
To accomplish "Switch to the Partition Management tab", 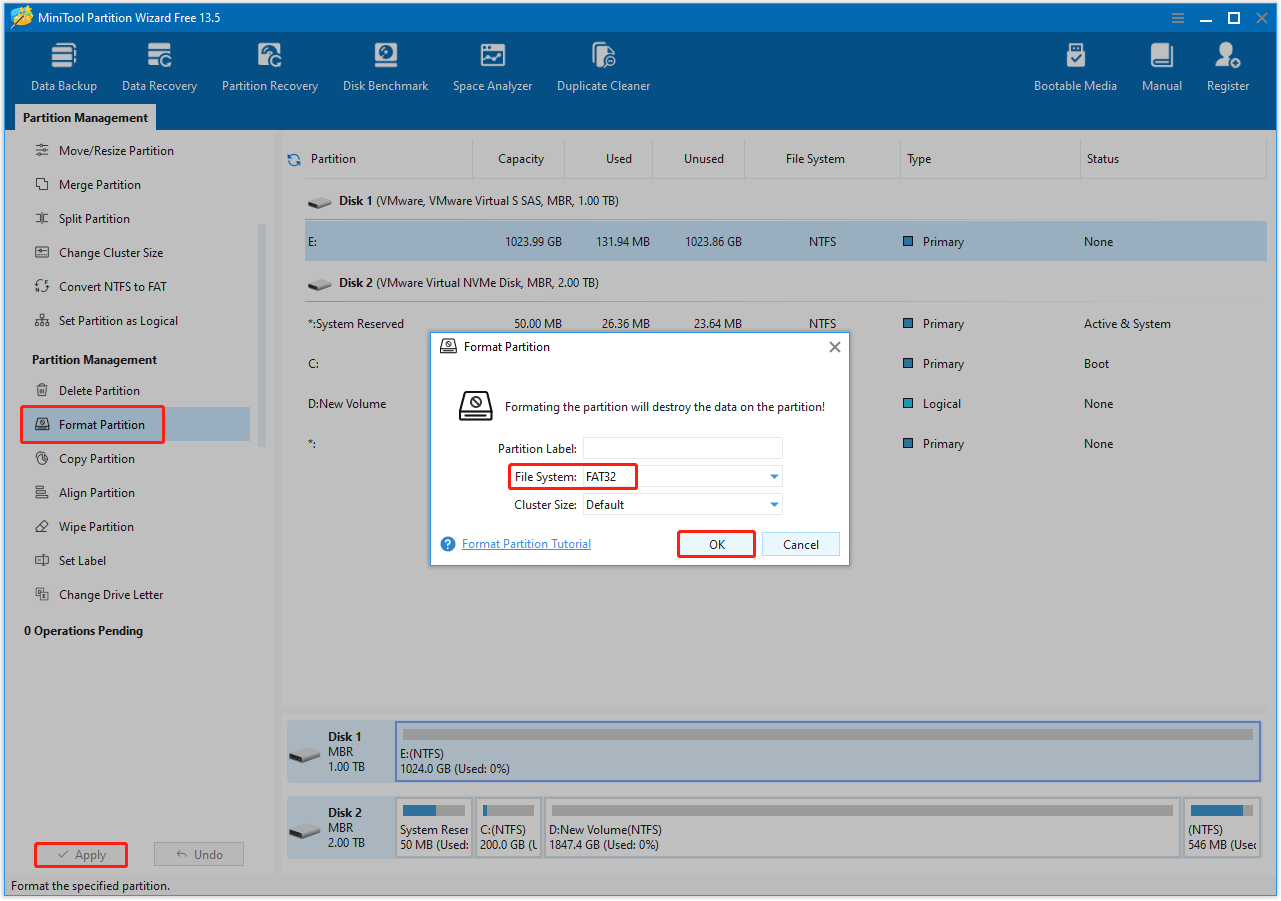I will (85, 117).
